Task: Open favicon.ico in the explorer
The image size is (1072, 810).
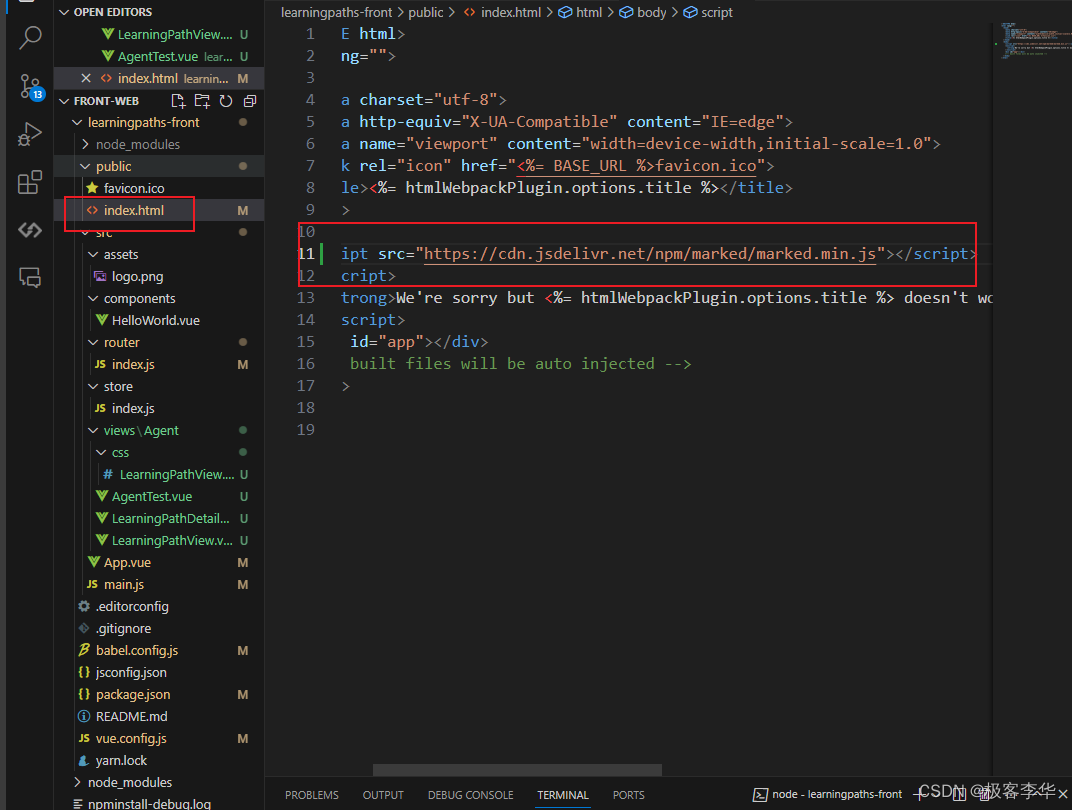Action: (x=134, y=188)
